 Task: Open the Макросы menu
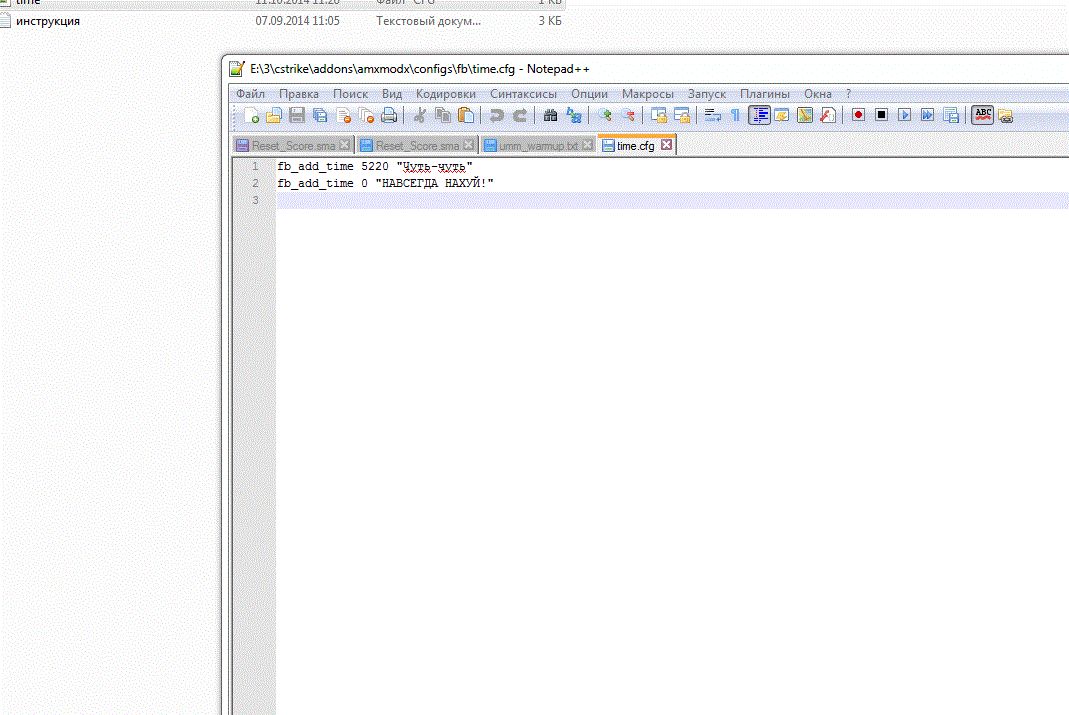coord(648,93)
